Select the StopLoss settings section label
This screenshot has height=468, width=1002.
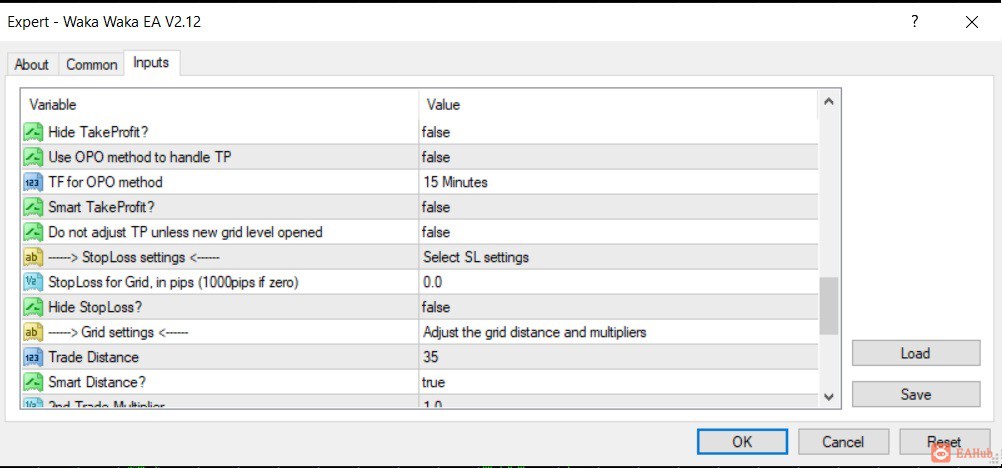click(134, 257)
